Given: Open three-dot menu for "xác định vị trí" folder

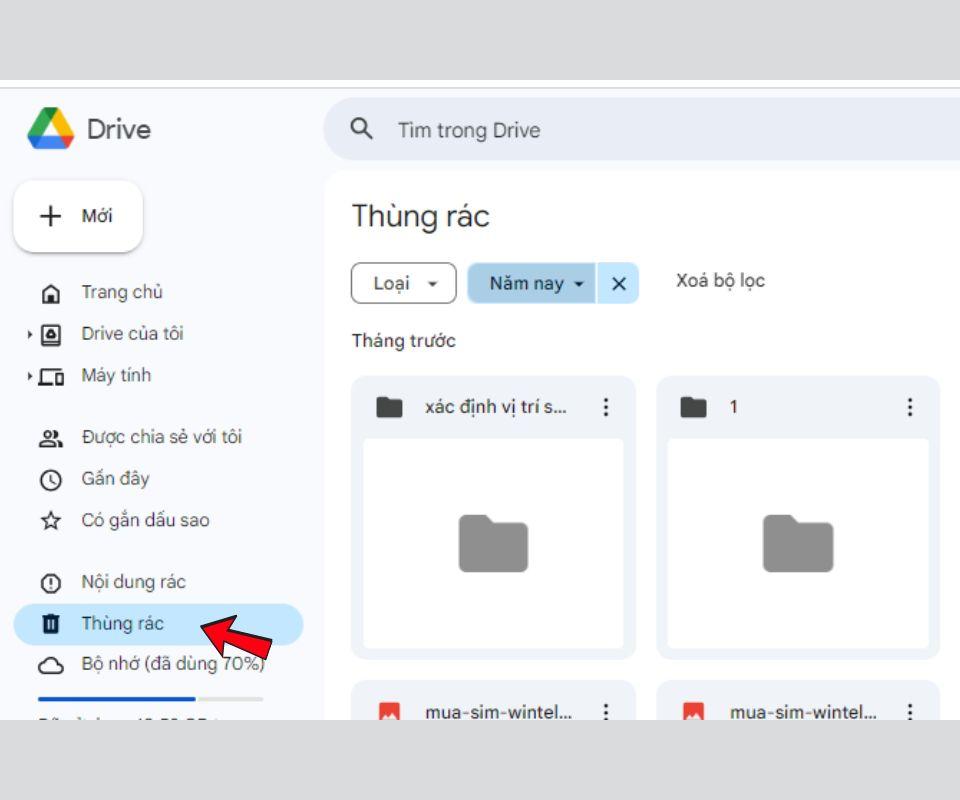Looking at the screenshot, I should click(x=605, y=407).
